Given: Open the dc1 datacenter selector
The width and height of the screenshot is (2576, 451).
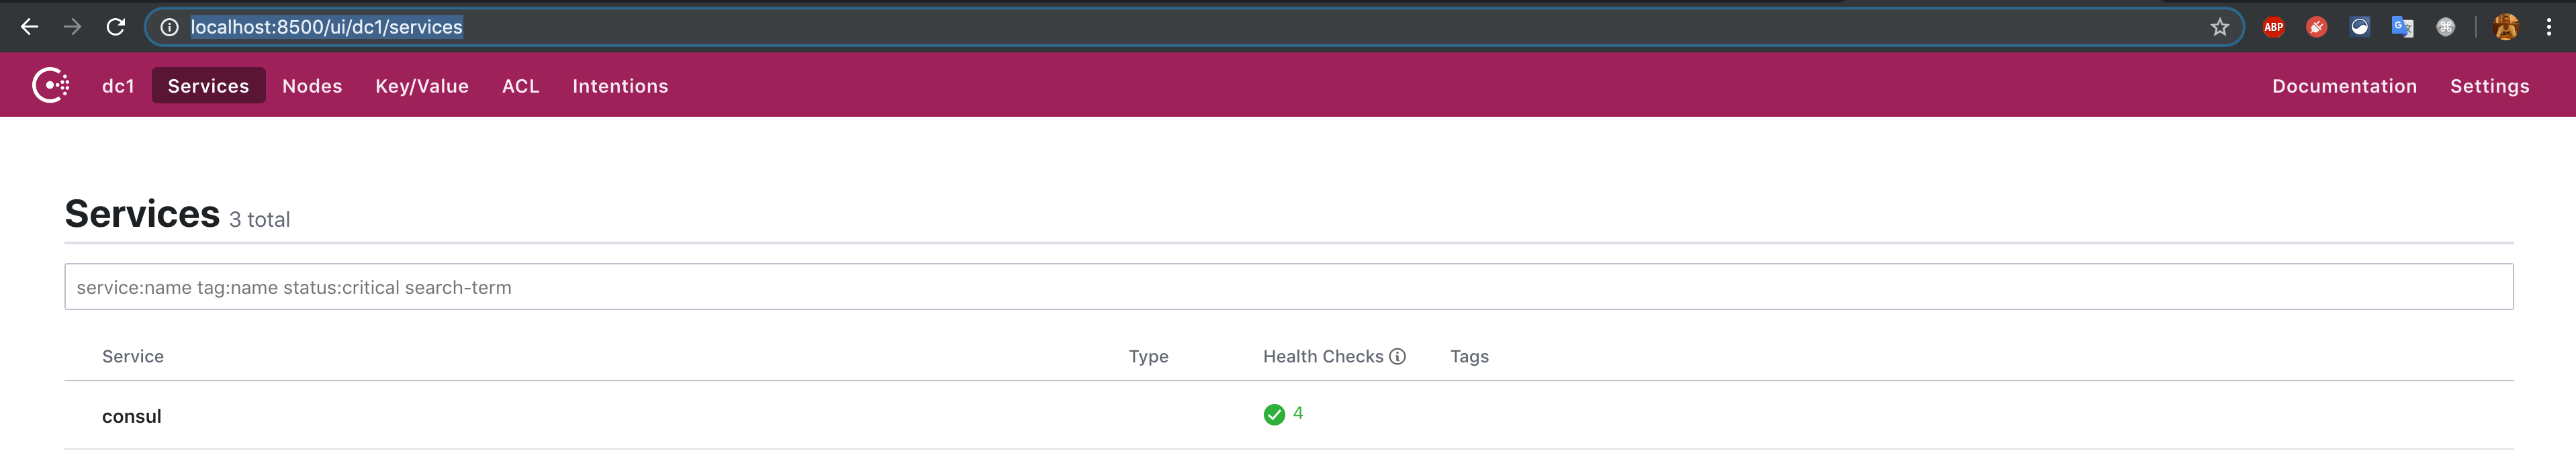Looking at the screenshot, I should coord(117,86).
